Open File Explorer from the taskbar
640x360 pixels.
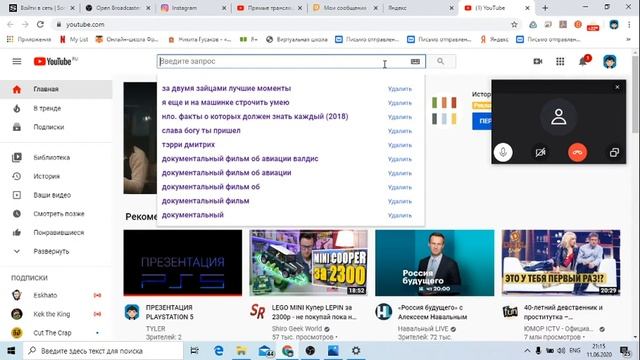[241, 351]
